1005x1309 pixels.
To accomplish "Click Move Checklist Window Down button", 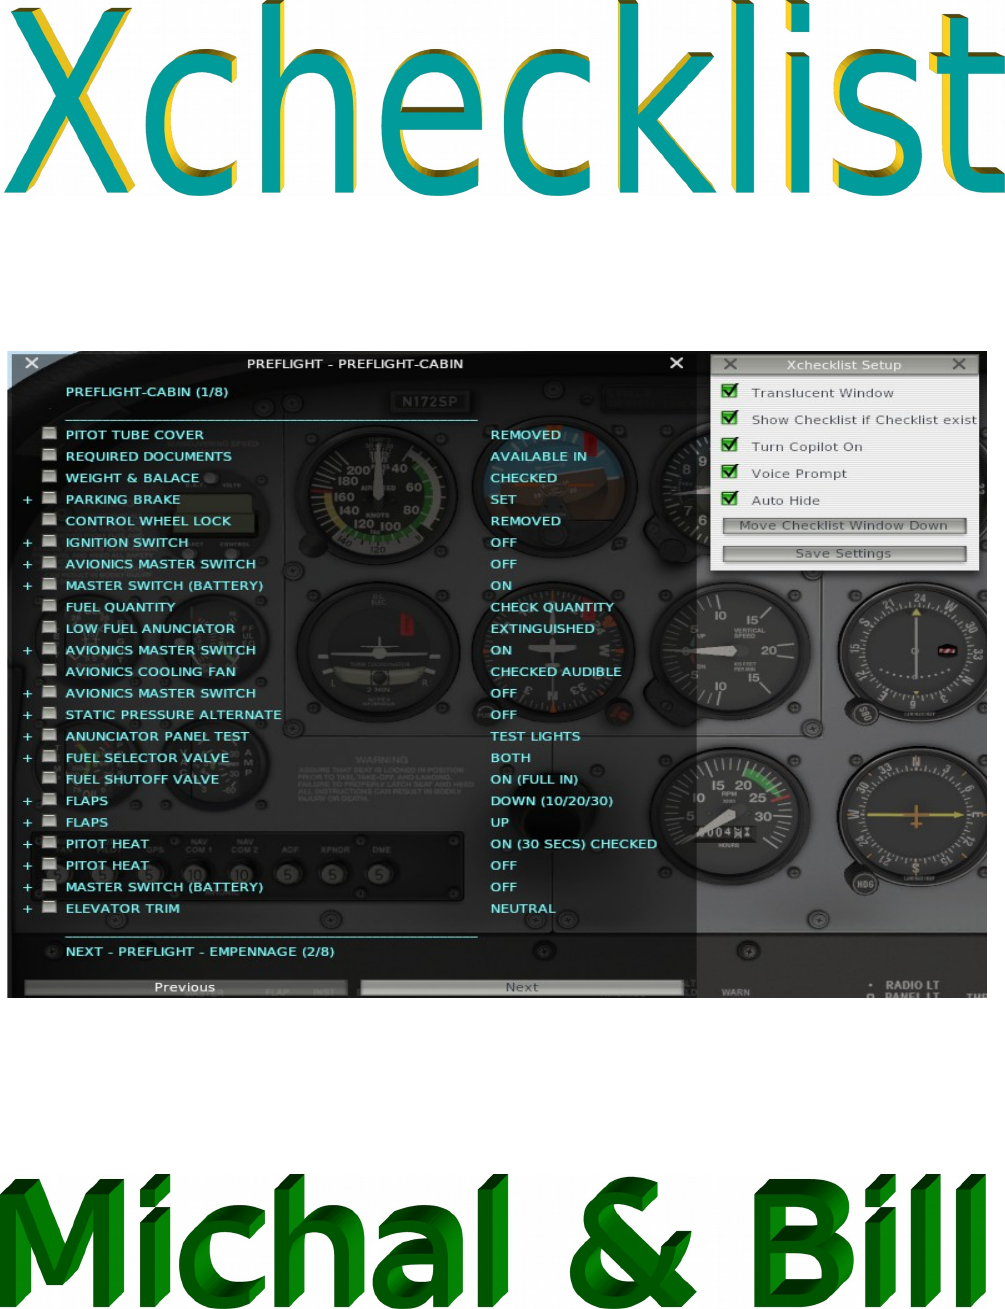I will click(844, 526).
